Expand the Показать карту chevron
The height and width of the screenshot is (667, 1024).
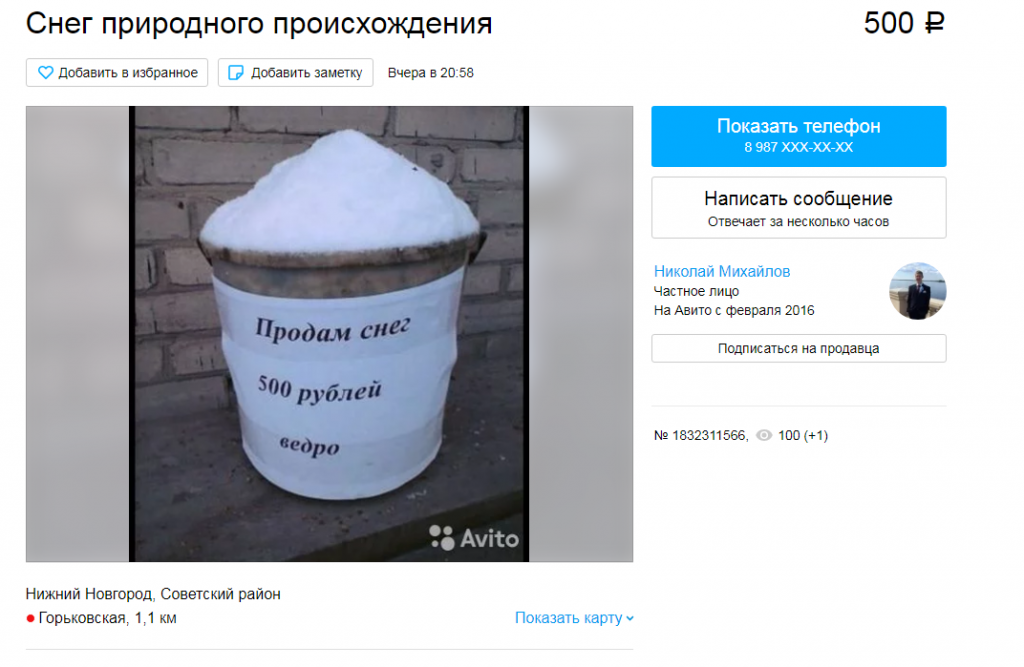630,618
